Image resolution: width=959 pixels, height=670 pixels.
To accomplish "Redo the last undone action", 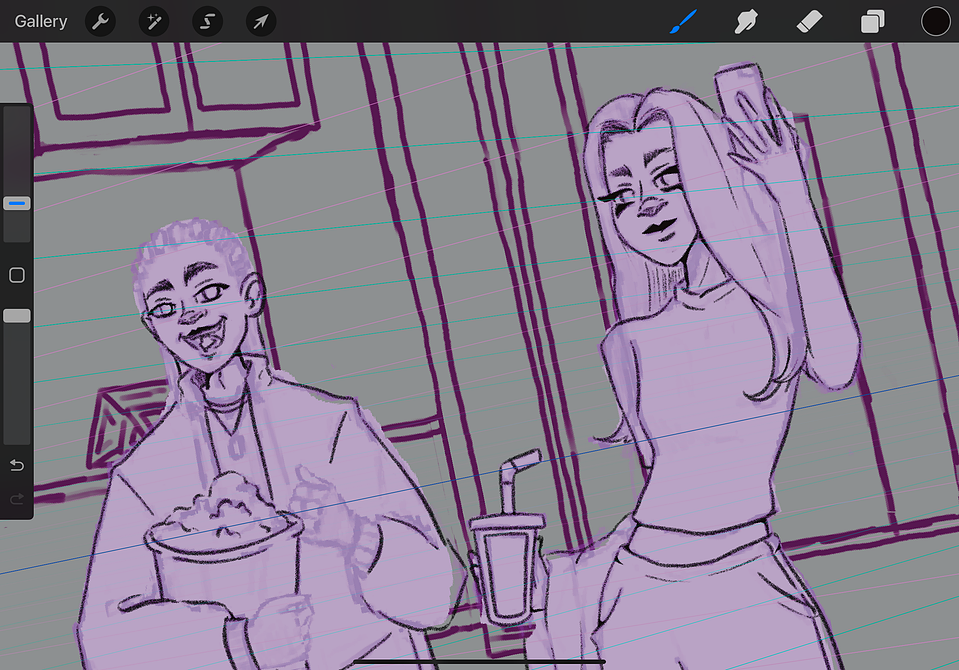I will [17, 499].
